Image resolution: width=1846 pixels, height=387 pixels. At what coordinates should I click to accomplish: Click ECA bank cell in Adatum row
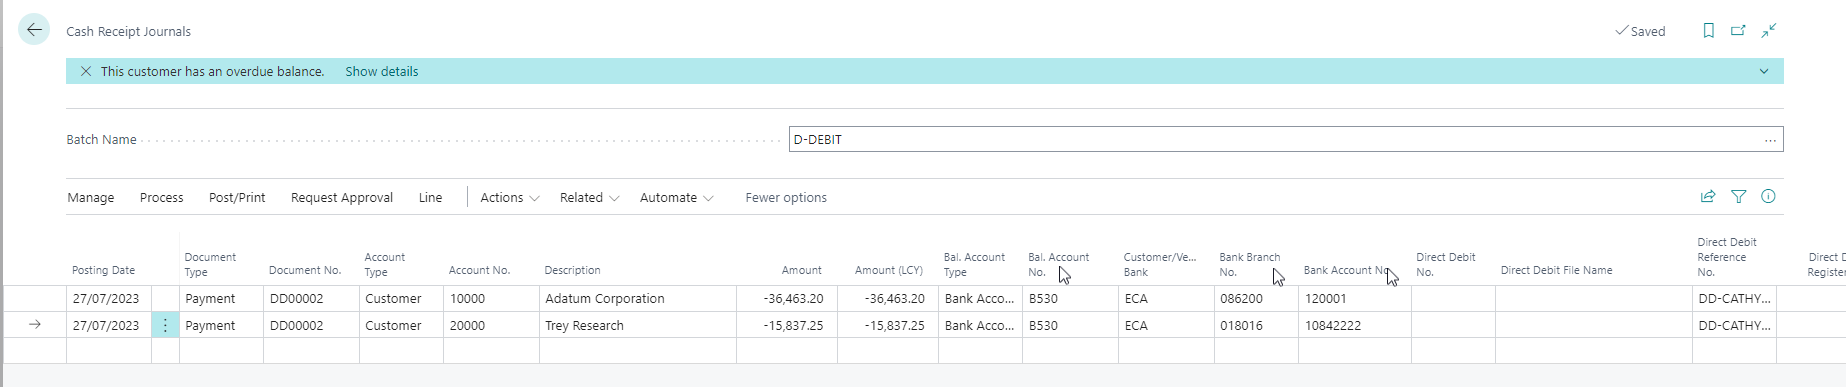[1166, 299]
